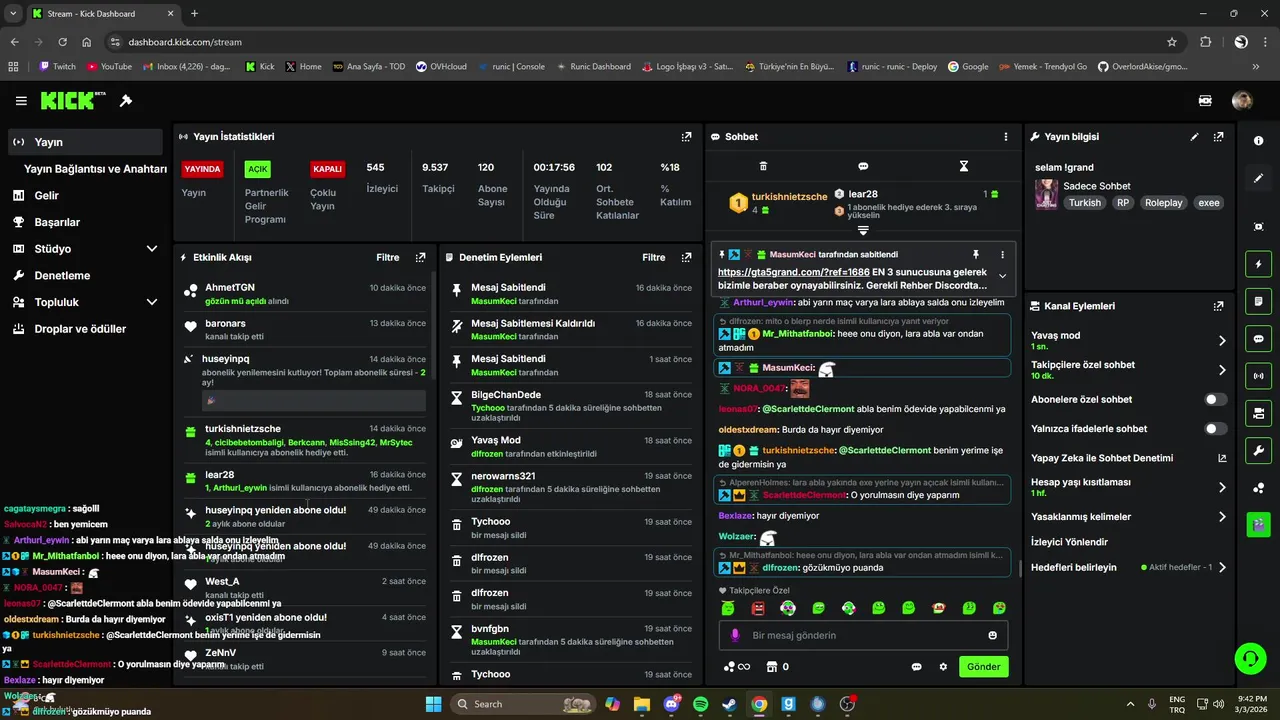The width and height of the screenshot is (1280, 720).
Task: Click the Bir mesaj gönderin input field
Action: click(863, 635)
